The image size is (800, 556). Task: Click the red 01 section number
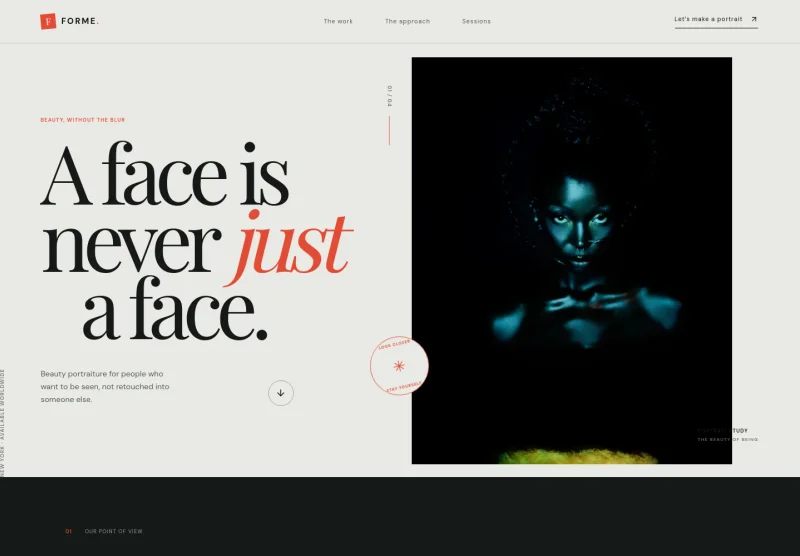[68, 532]
